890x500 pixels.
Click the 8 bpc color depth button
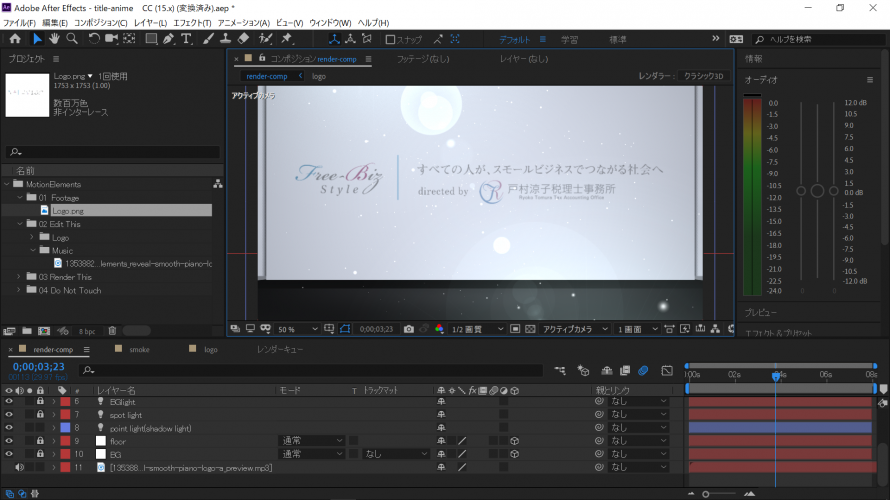87,331
